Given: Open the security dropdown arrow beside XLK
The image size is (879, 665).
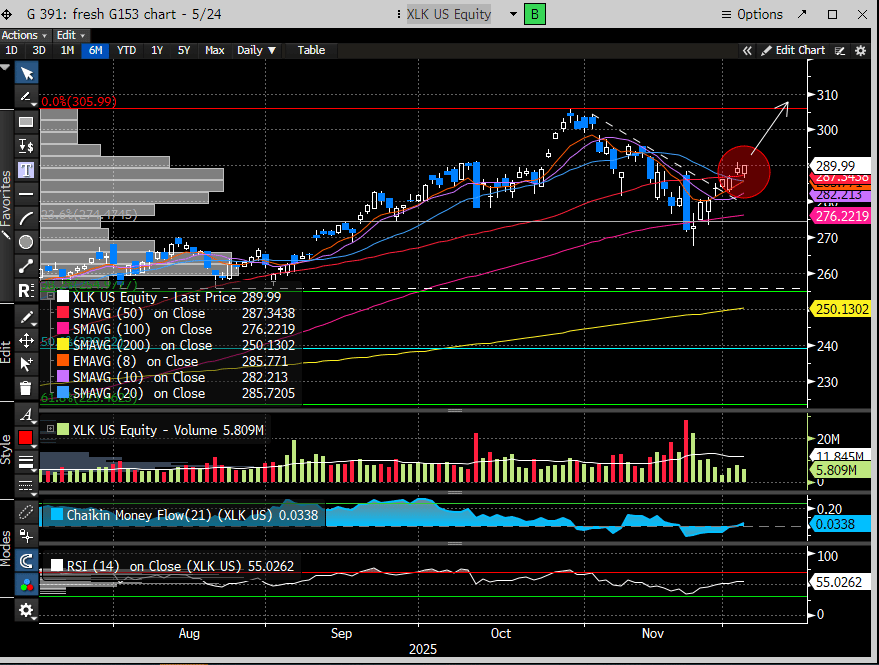Looking at the screenshot, I should pos(513,14).
